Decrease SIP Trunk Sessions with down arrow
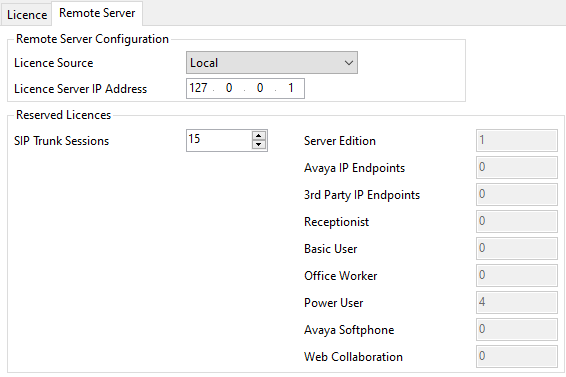 (x=259, y=144)
